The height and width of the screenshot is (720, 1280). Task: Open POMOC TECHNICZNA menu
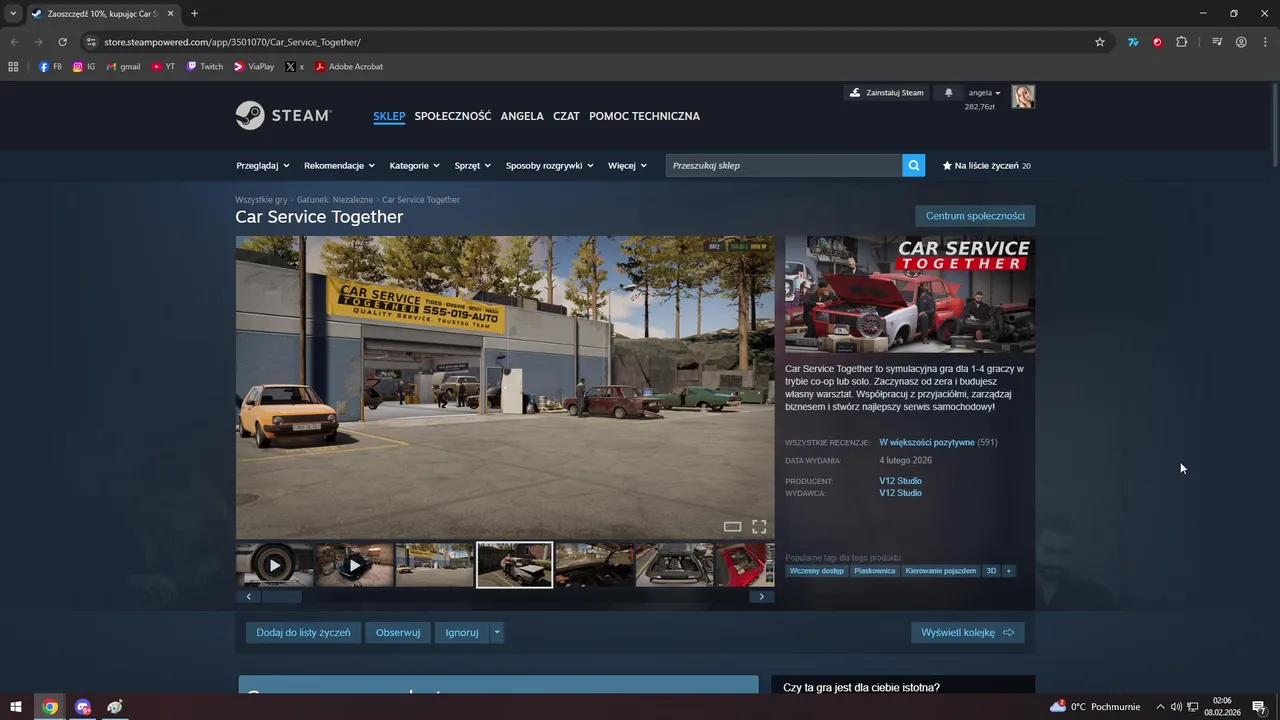tap(645, 116)
